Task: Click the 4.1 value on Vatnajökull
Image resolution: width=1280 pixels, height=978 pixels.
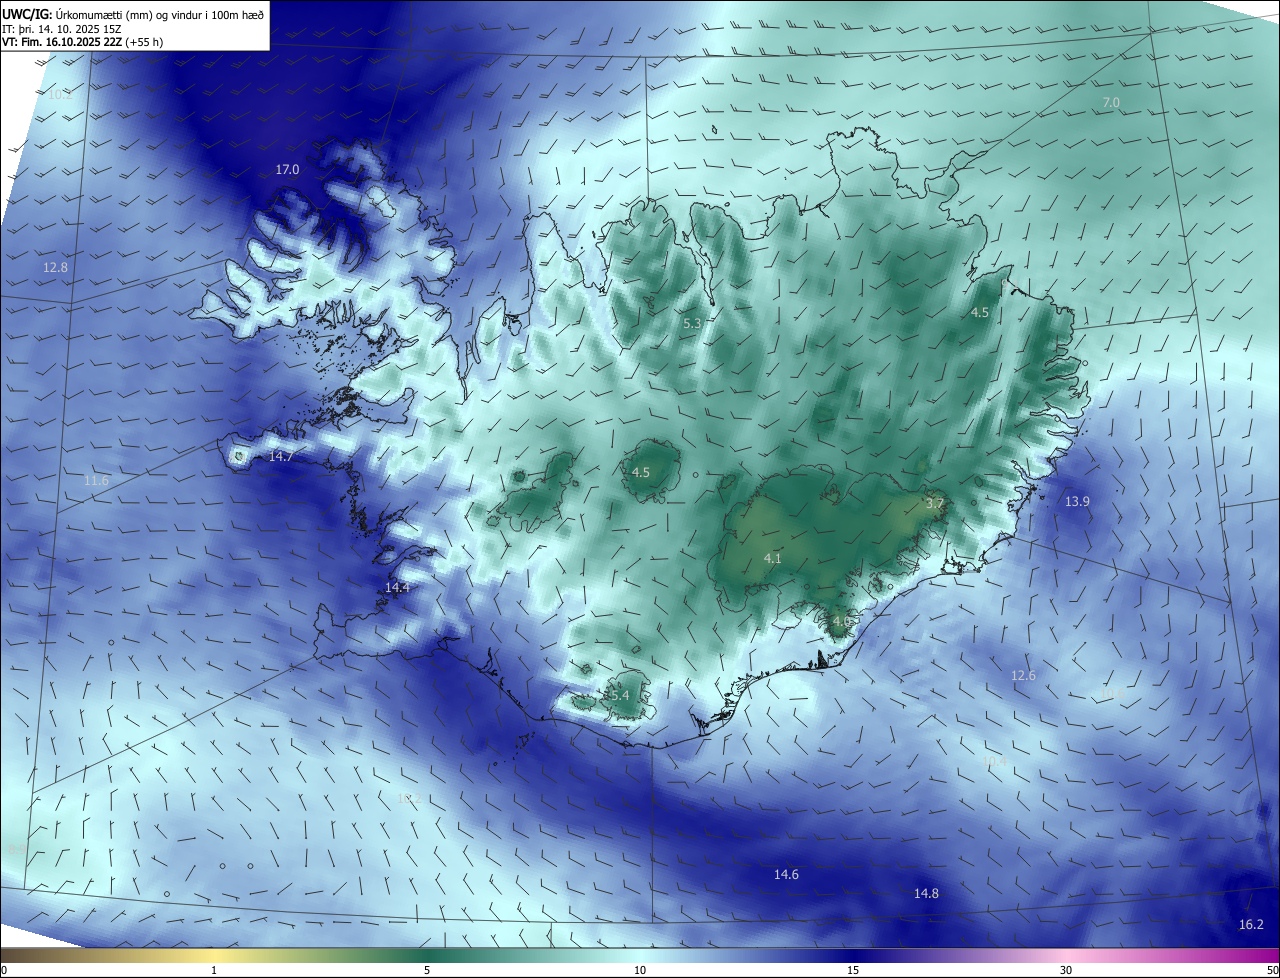Action: point(772,558)
